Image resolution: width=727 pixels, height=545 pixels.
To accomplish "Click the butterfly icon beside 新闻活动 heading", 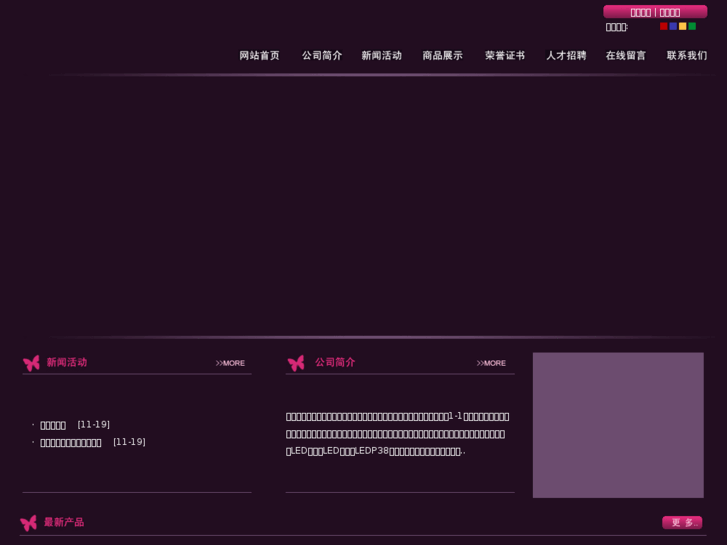I will 32,363.
